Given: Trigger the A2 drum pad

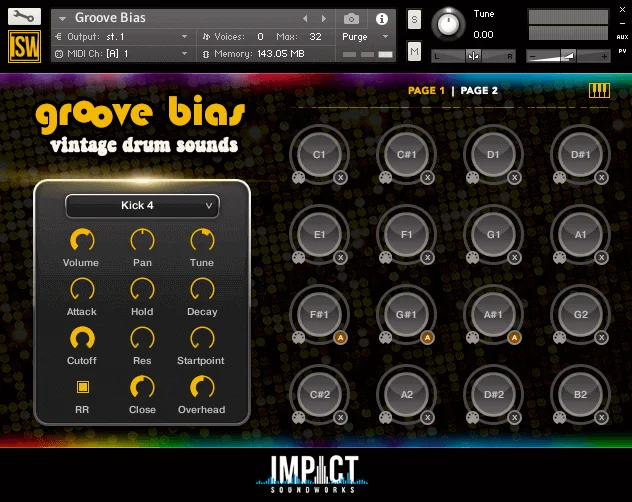Looking at the screenshot, I should 406,394.
